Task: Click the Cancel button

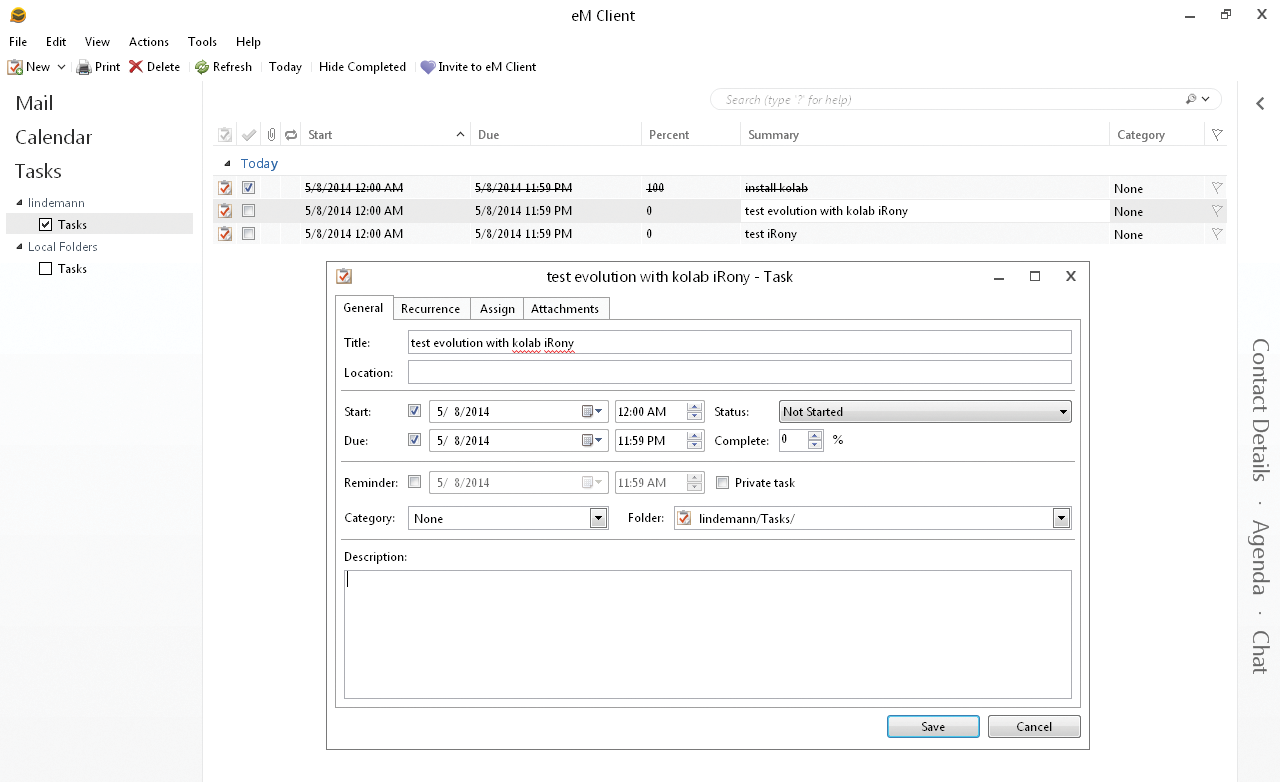Action: [x=1034, y=727]
